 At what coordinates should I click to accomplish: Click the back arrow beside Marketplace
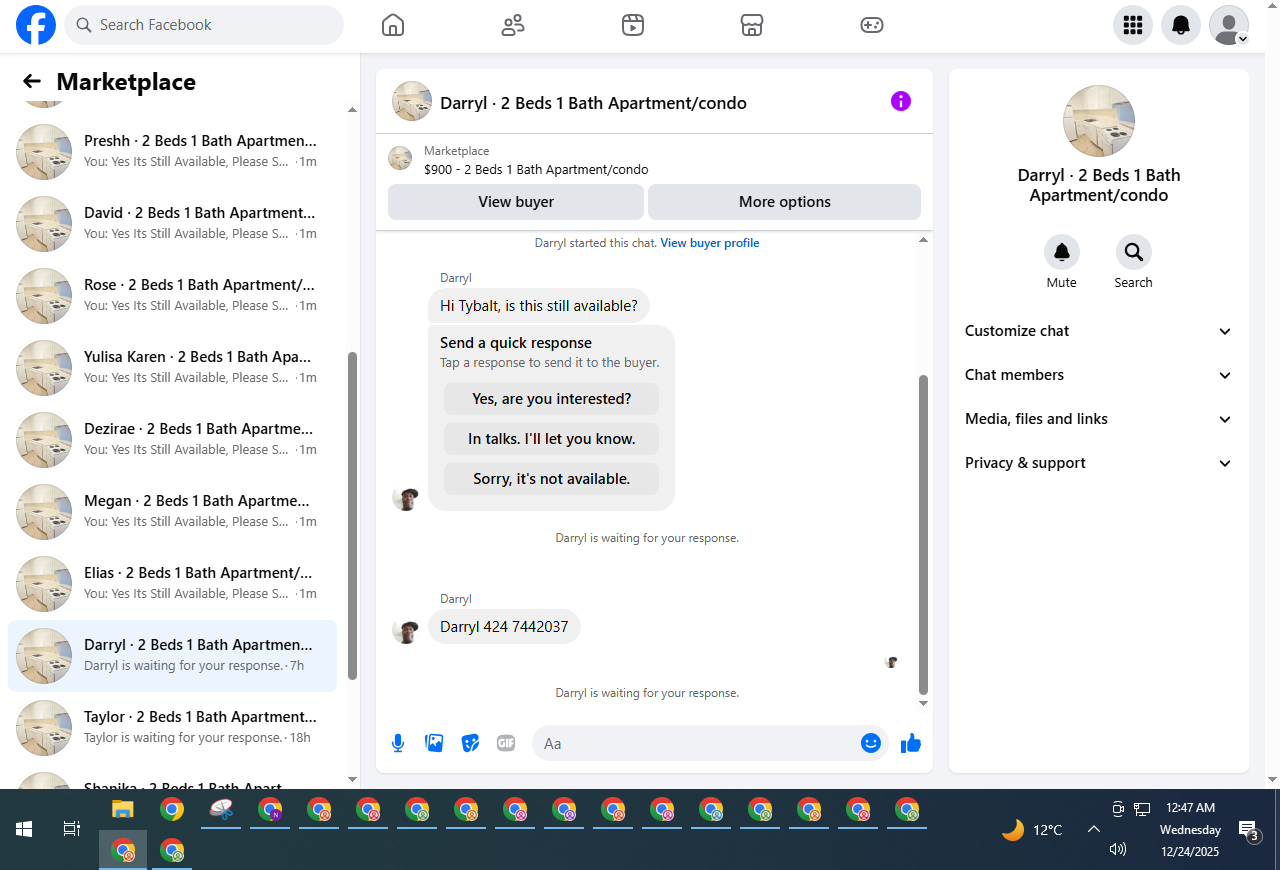tap(32, 82)
